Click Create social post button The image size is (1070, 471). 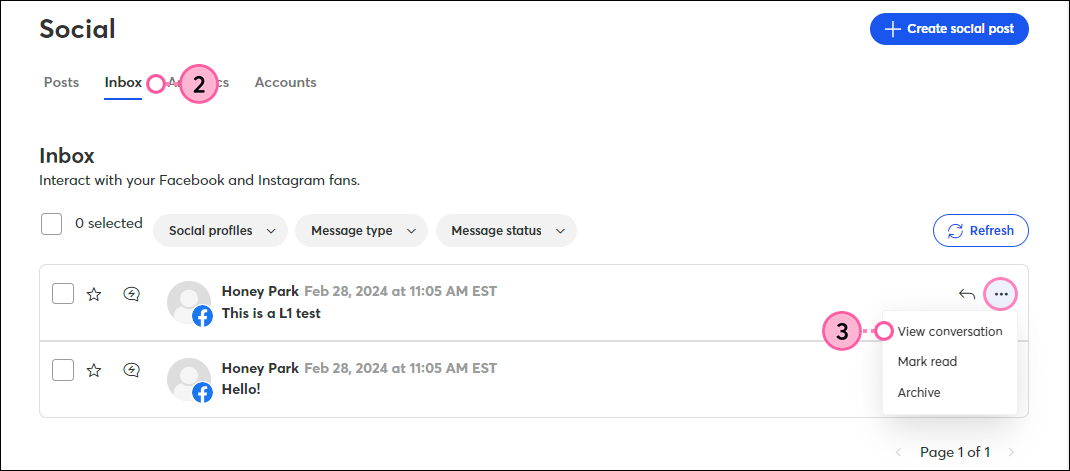949,29
